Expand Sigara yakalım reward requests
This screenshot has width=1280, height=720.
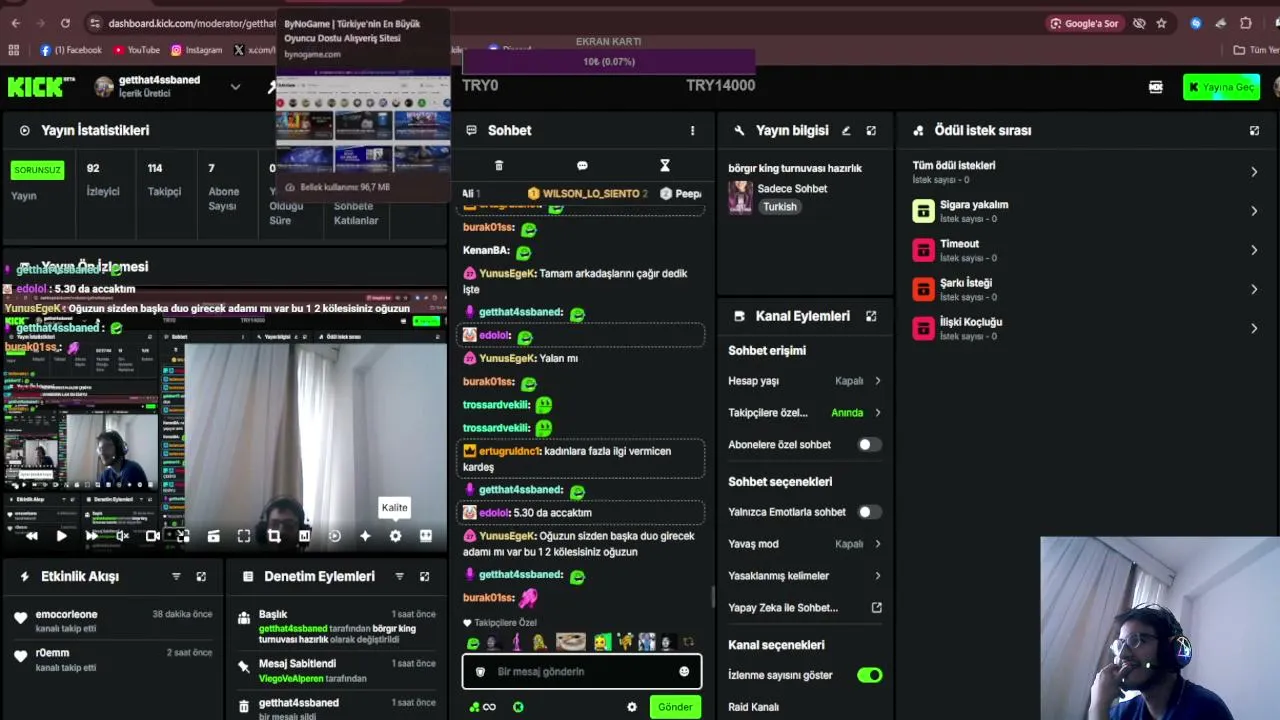(x=1086, y=211)
